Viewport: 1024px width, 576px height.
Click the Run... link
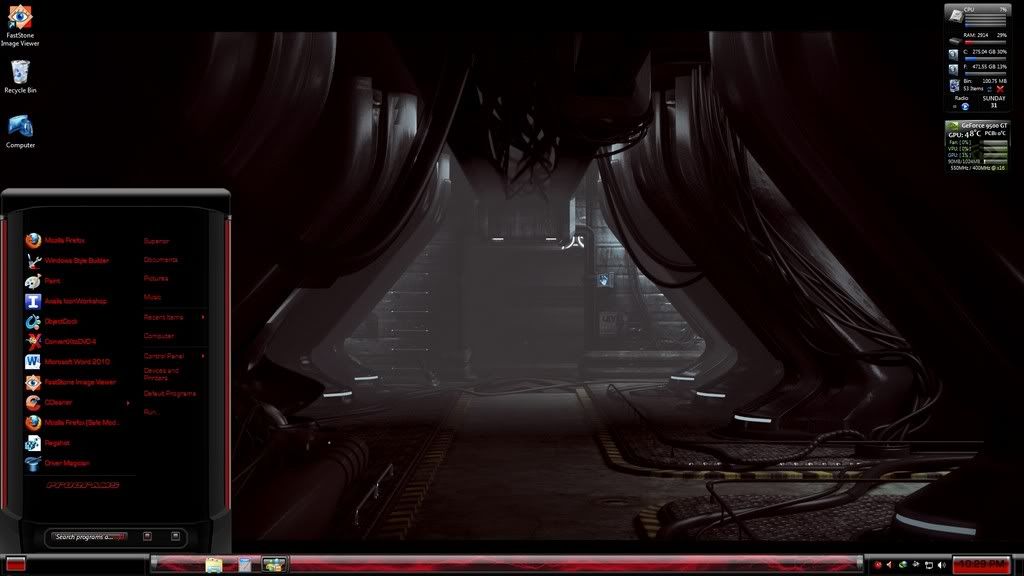151,412
